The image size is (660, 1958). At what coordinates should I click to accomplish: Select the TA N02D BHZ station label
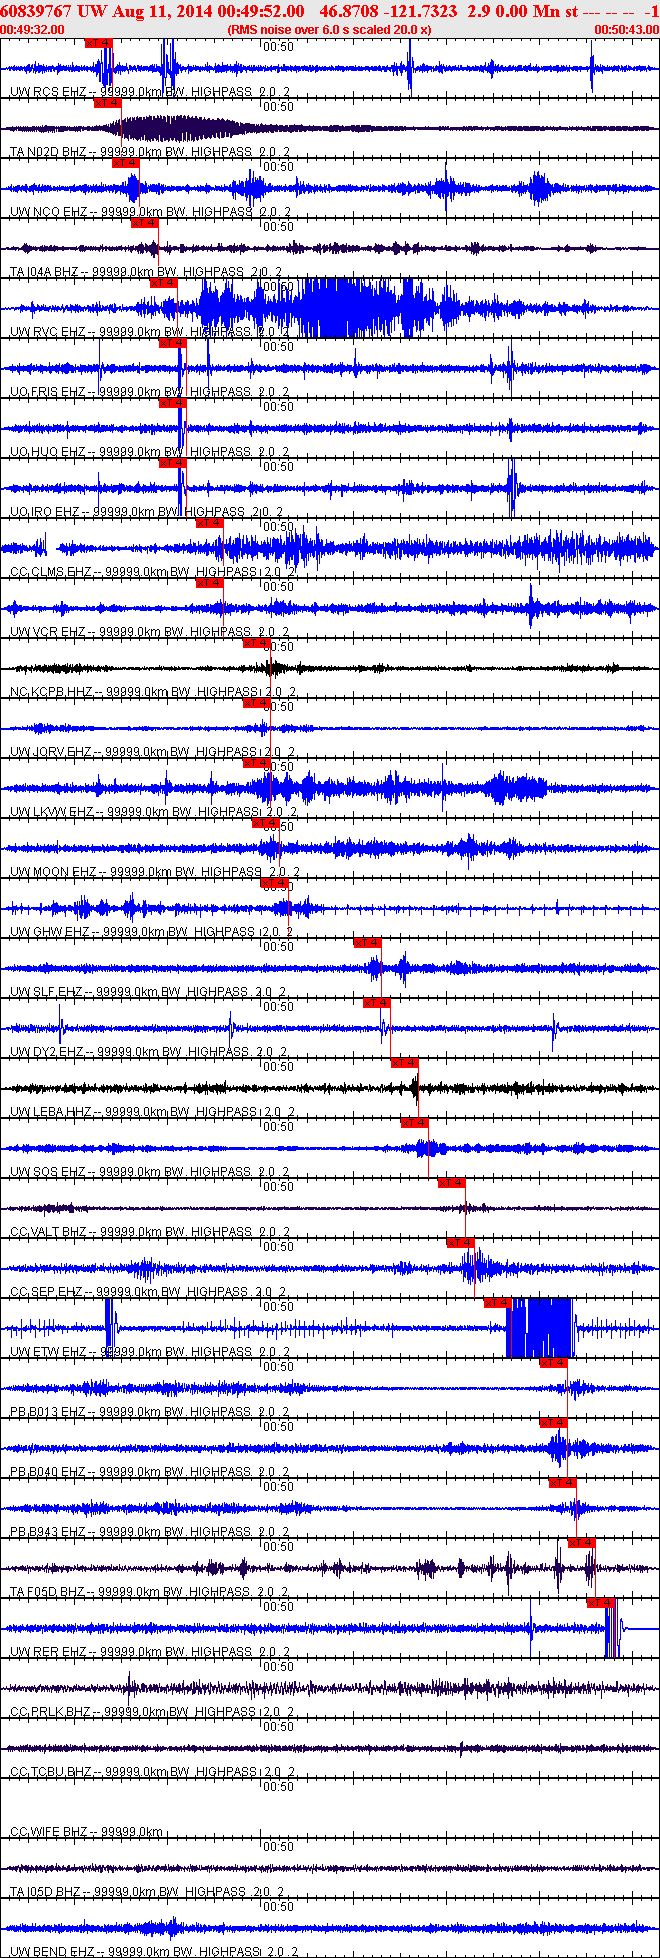coord(49,152)
